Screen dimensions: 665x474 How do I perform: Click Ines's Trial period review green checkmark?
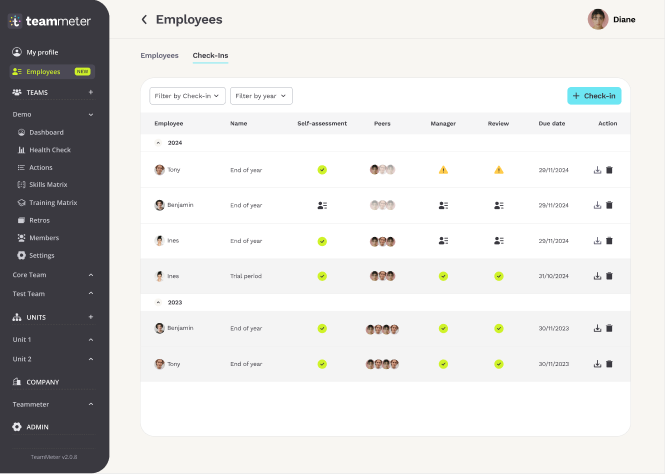498,276
